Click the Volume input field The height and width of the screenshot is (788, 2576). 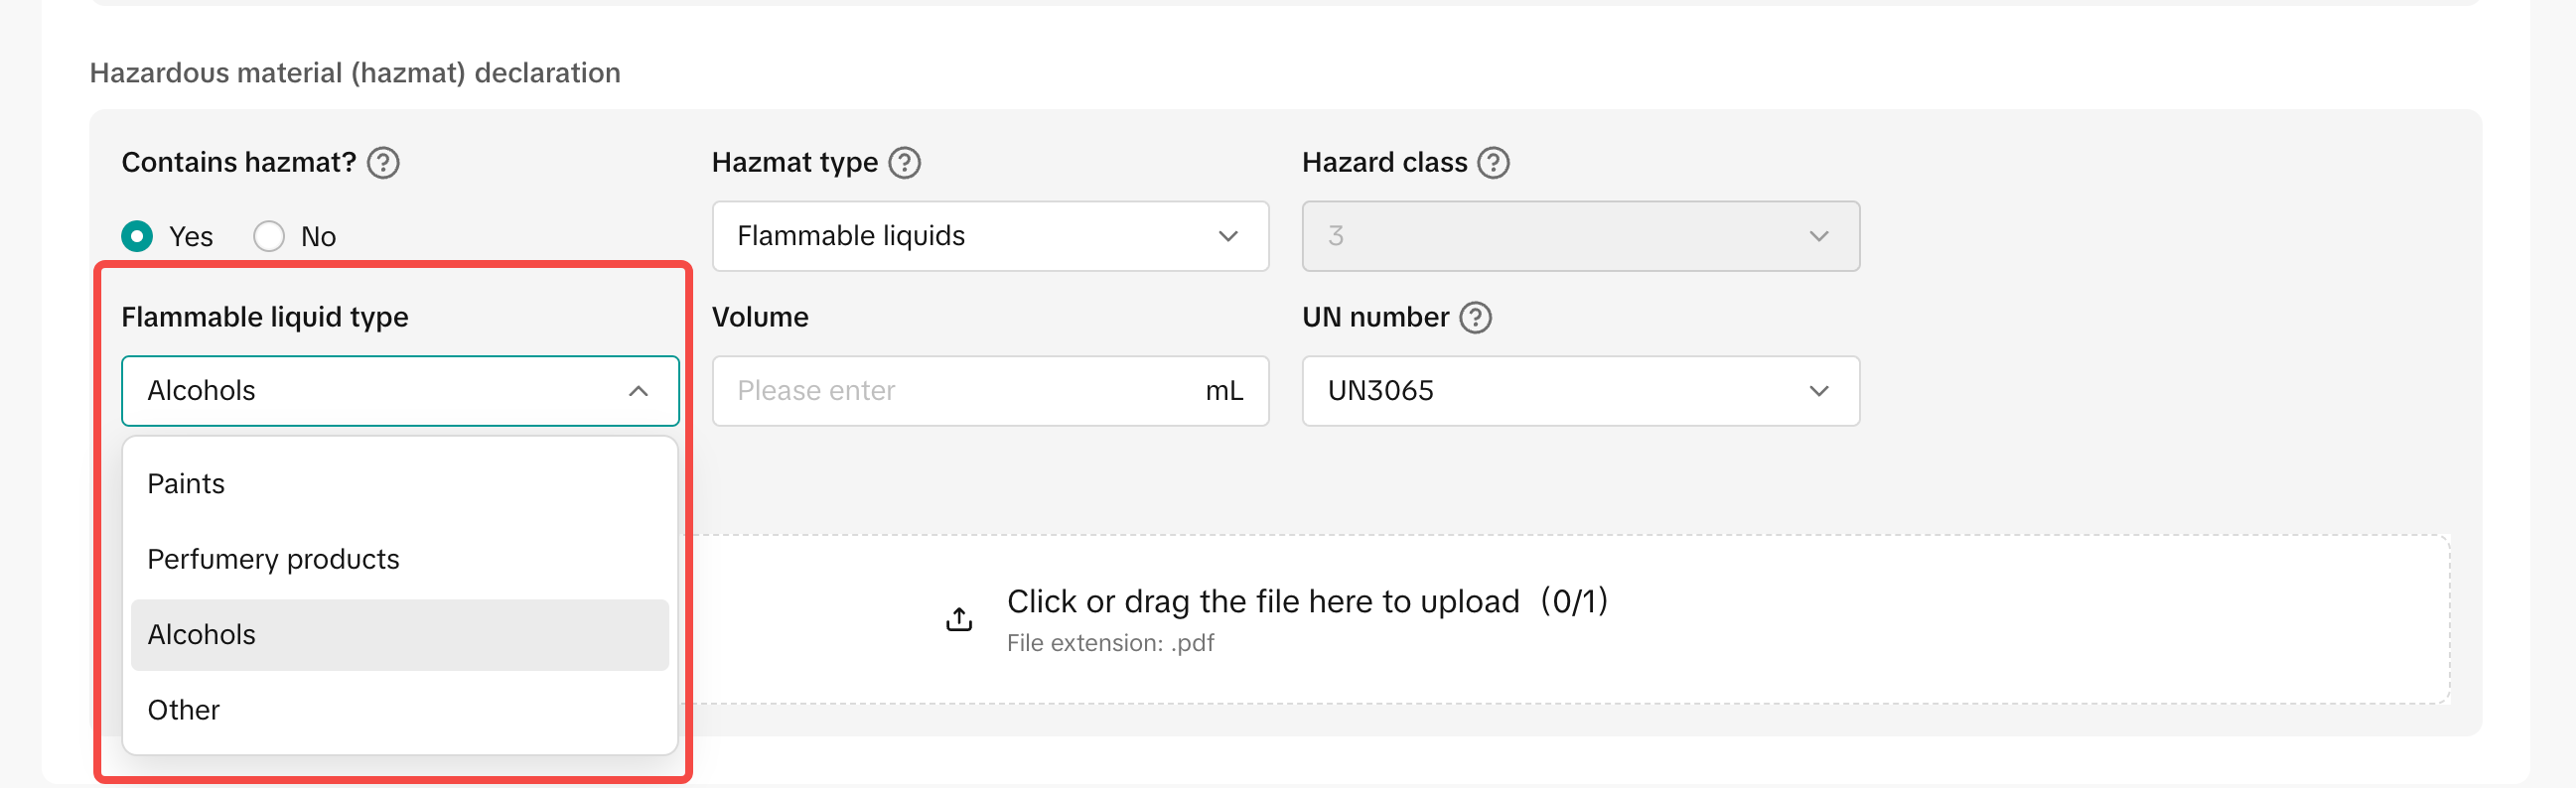tap(960, 390)
